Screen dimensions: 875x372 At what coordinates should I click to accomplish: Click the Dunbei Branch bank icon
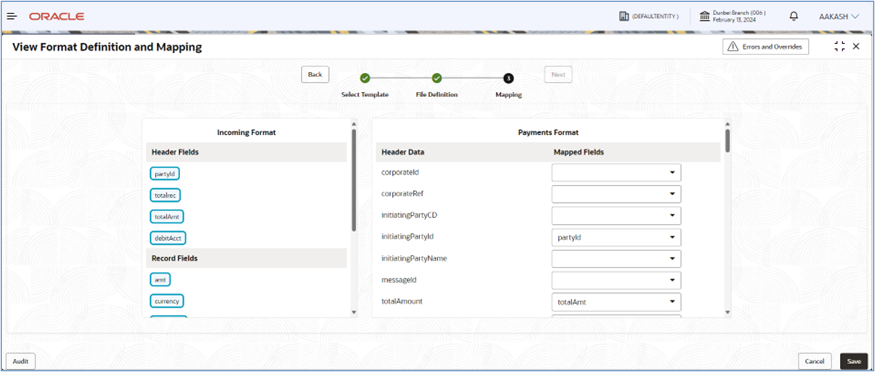click(x=705, y=17)
